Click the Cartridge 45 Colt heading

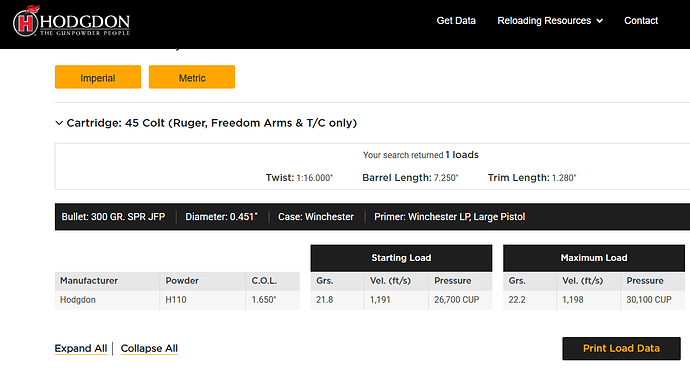pyautogui.click(x=212, y=123)
